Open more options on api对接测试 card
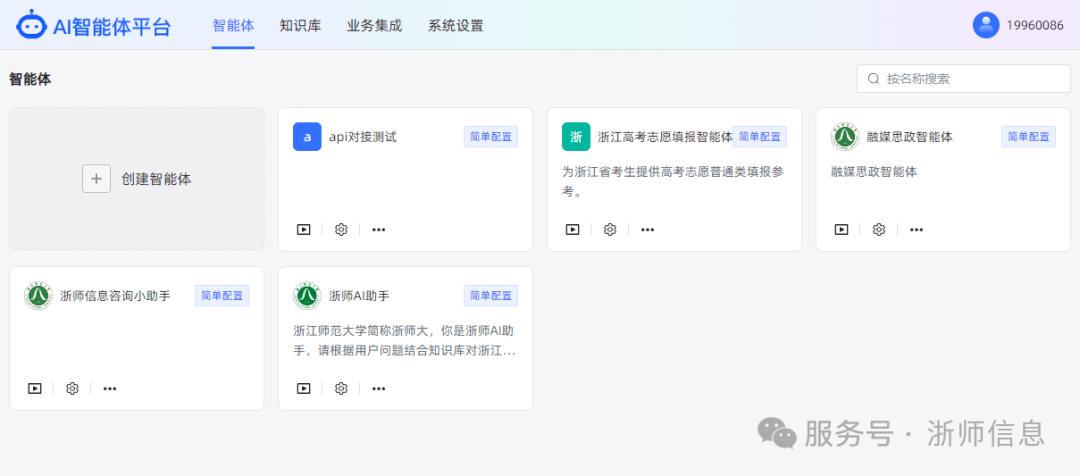The image size is (1080, 476). point(379,229)
